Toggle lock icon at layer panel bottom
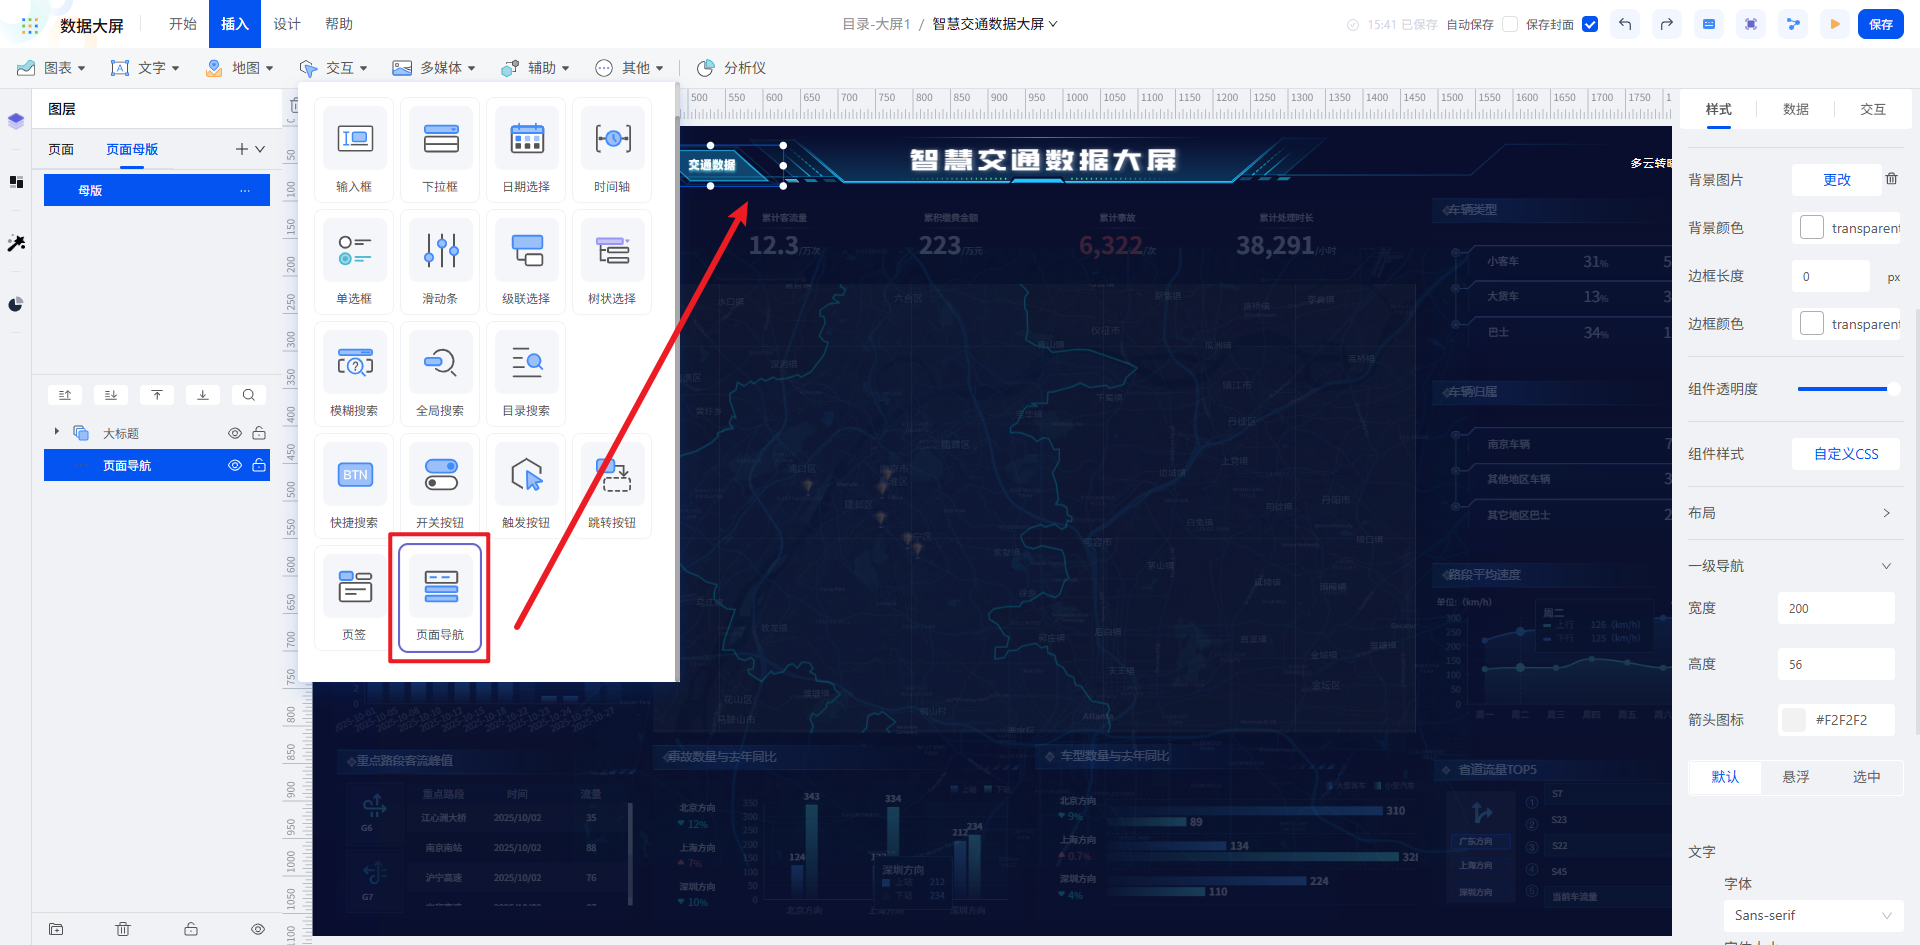Screen dimensions: 1920x945 point(191,929)
